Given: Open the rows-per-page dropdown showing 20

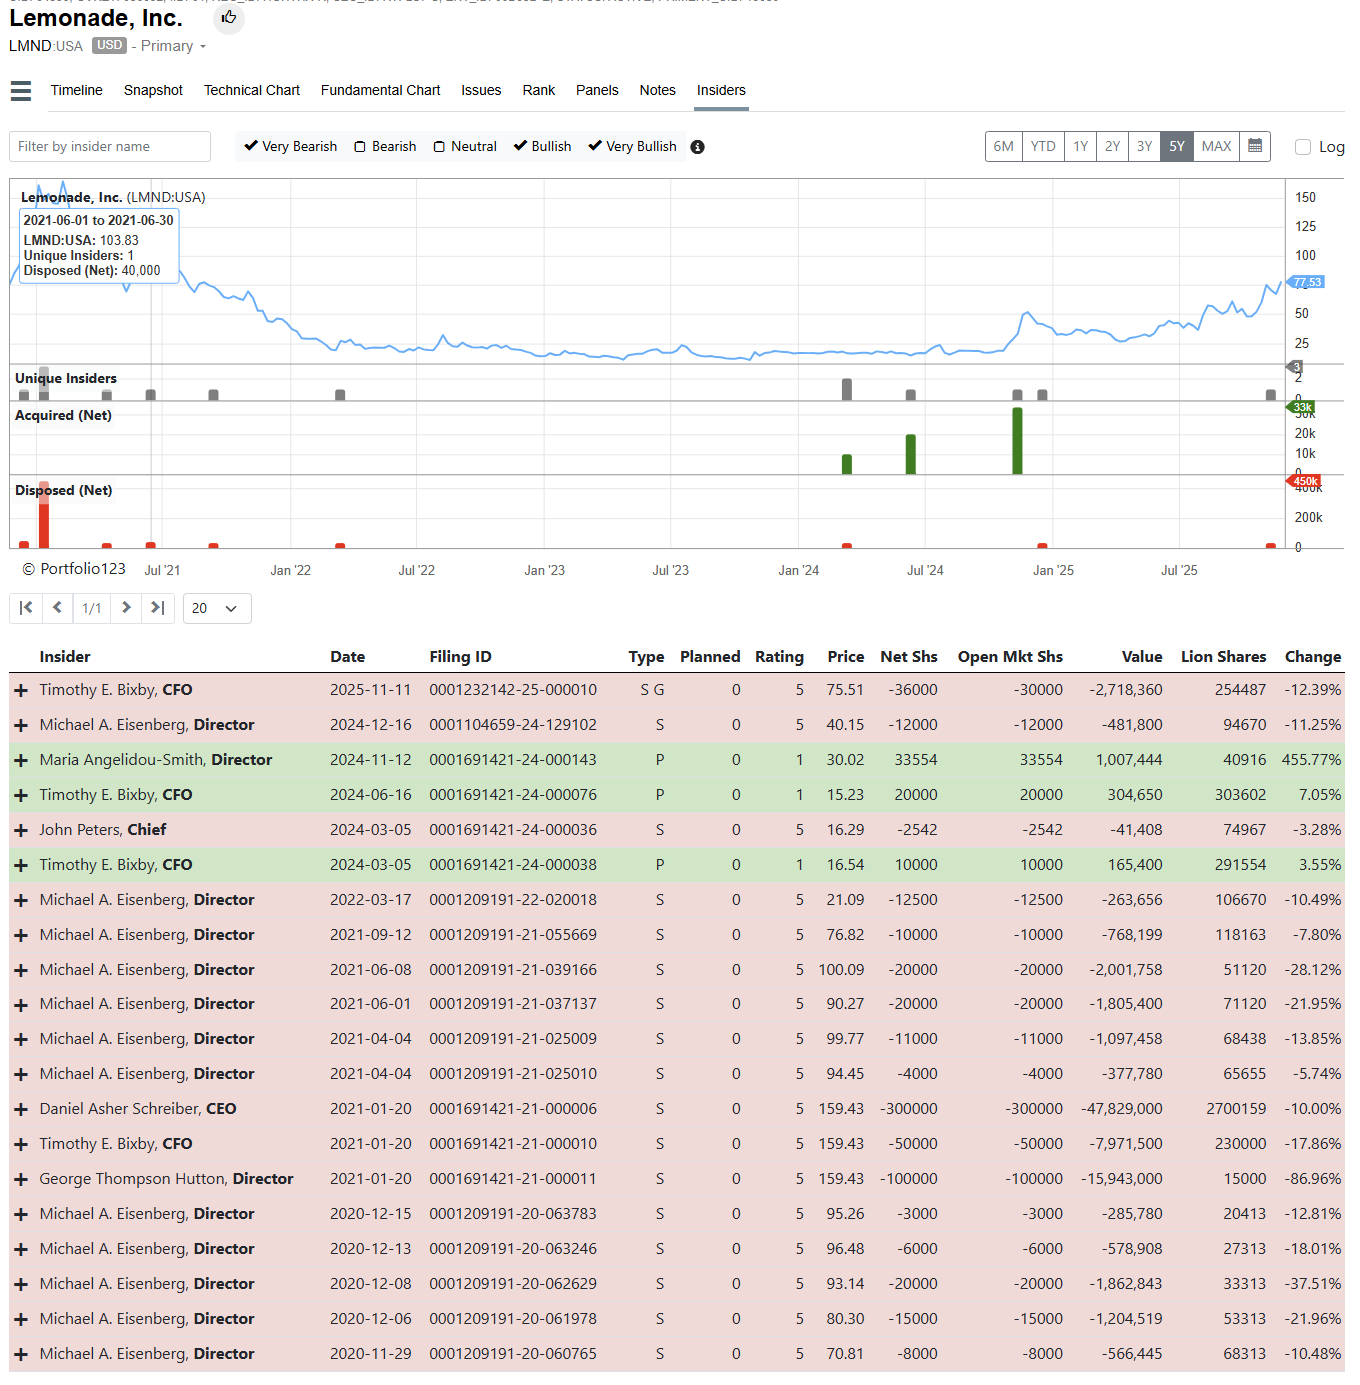Looking at the screenshot, I should click(217, 608).
